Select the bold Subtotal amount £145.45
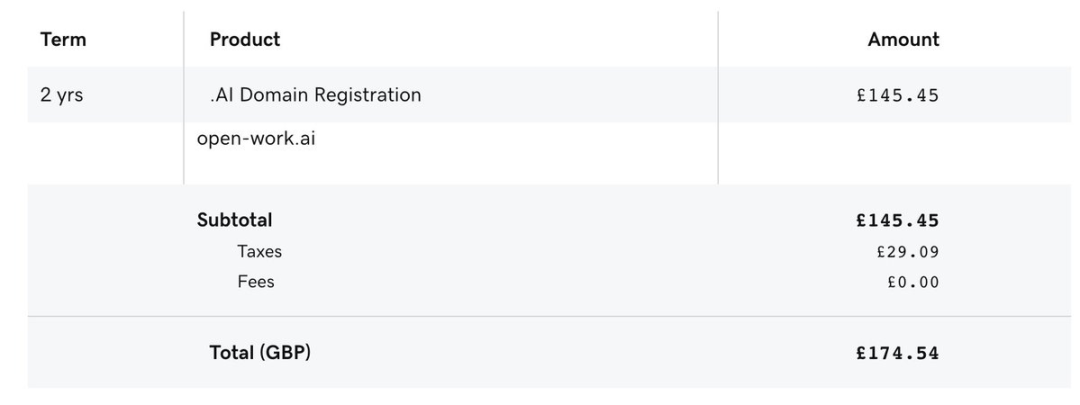1080x405 pixels. pos(897,221)
